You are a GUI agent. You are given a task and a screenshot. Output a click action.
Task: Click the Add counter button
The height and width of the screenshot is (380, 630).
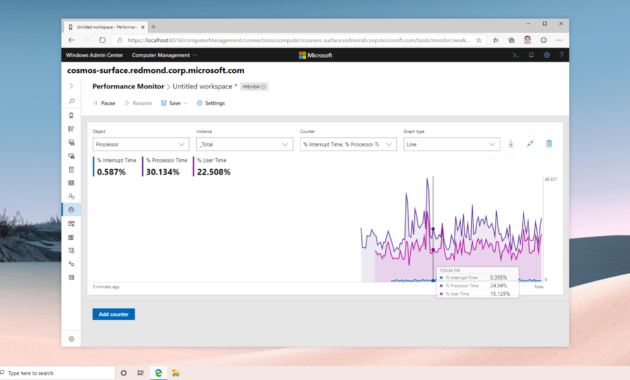tap(113, 314)
